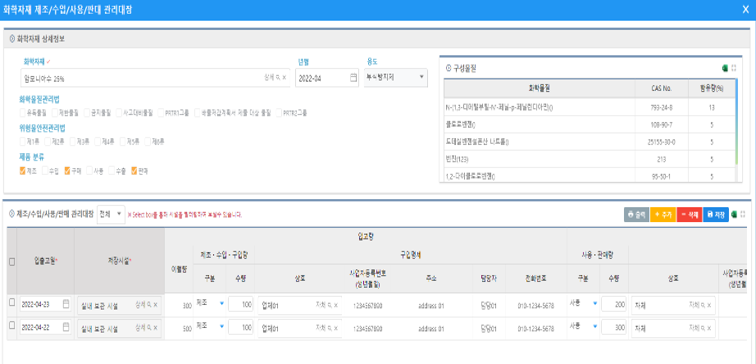Check the PRTR1그룹 checkbox

click(x=161, y=113)
